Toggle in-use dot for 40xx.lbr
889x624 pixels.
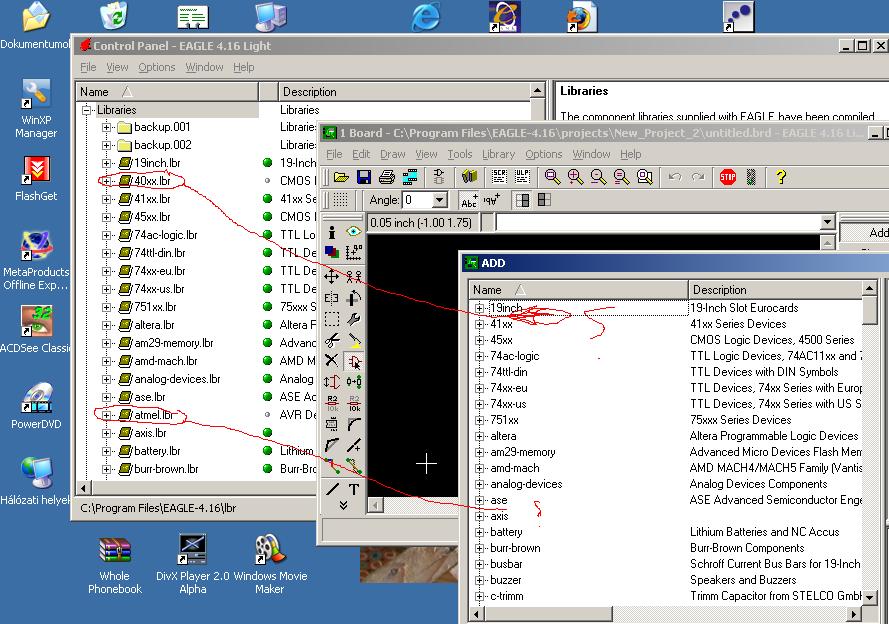[268, 181]
